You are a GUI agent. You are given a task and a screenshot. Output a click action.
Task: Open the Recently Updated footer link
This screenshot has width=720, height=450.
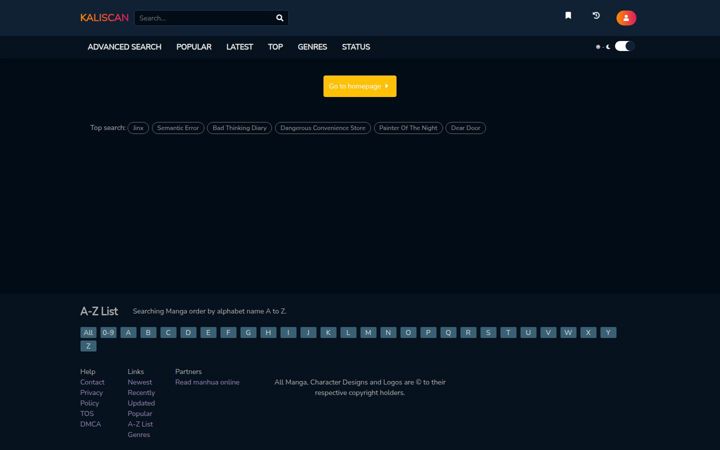tap(141, 398)
